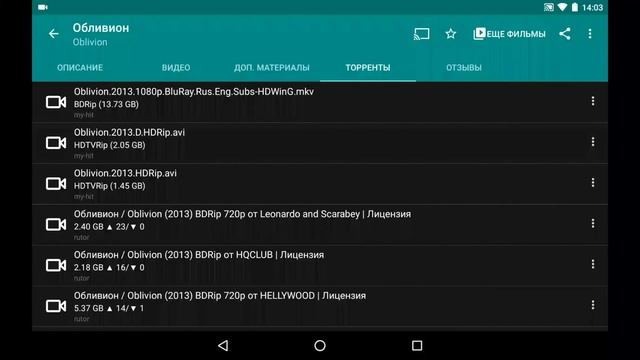Tap the video camera status bar icon
This screenshot has width=640, height=360.
pyautogui.click(x=43, y=7)
